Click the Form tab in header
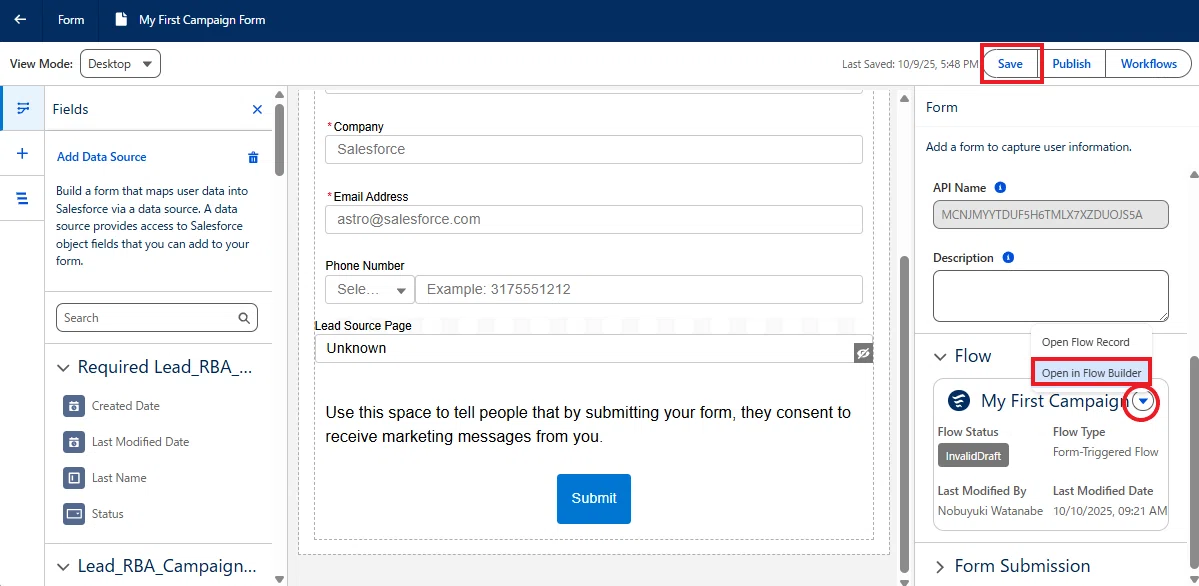 click(x=71, y=20)
